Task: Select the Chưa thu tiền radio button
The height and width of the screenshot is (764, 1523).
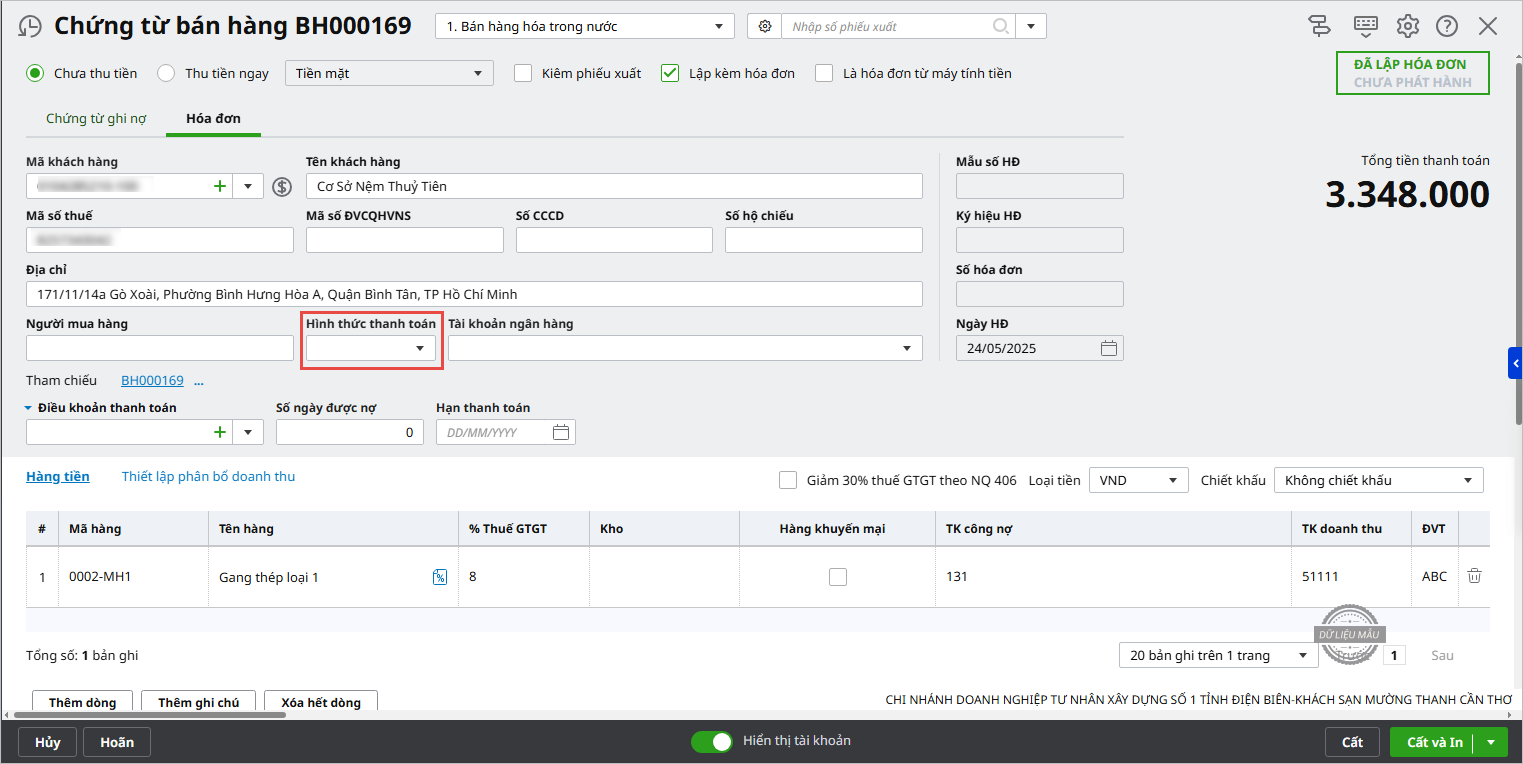Action: (35, 73)
